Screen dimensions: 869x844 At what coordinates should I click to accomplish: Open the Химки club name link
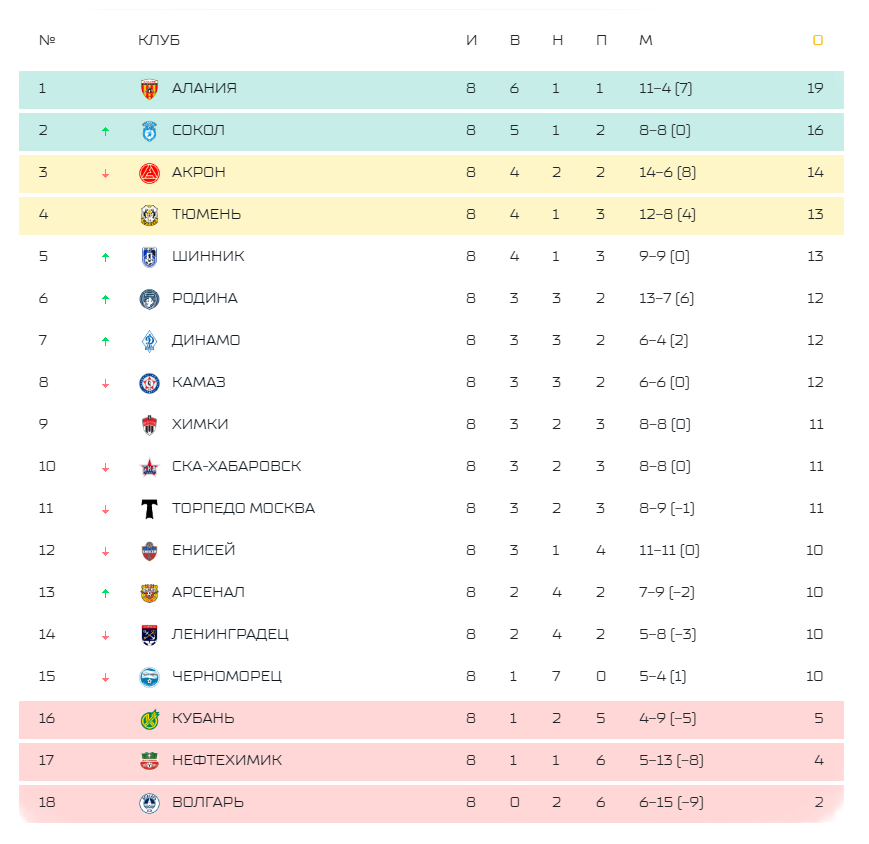click(x=200, y=425)
